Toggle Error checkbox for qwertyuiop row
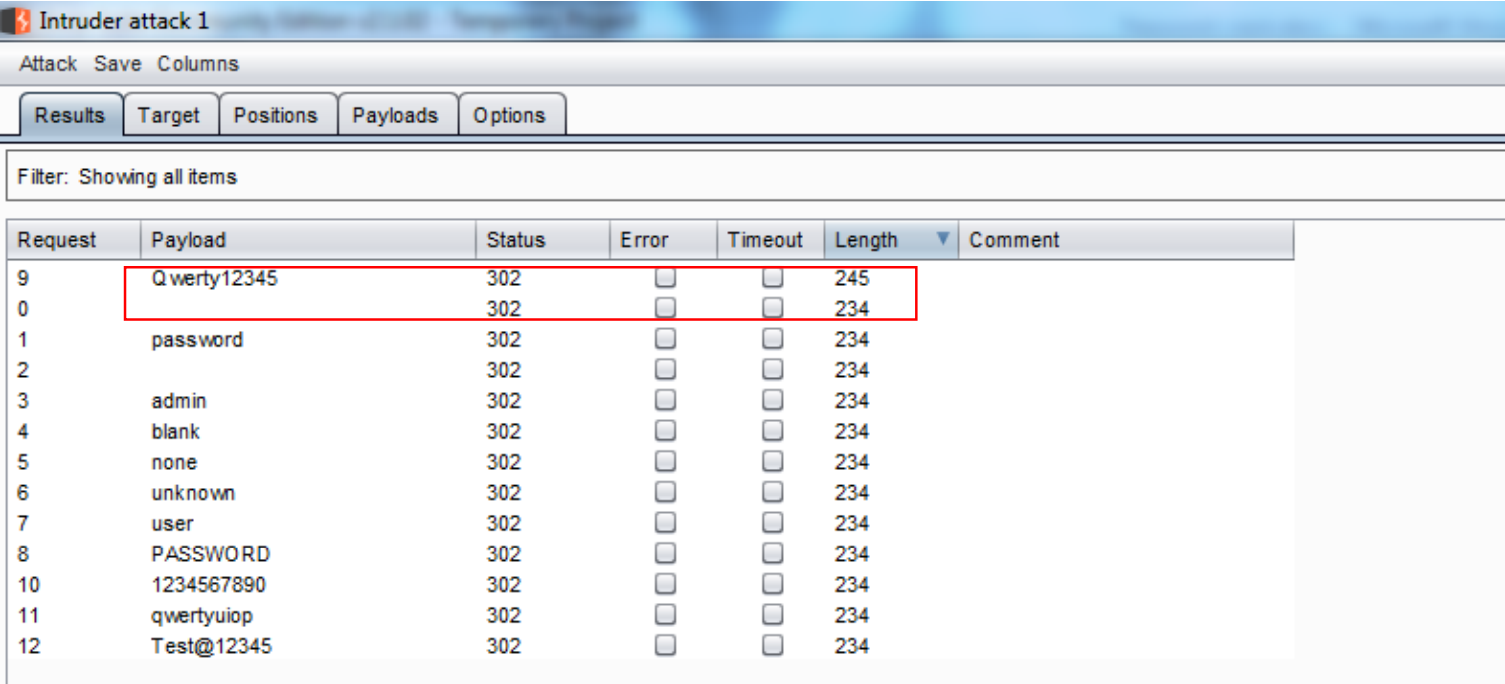 pos(665,615)
